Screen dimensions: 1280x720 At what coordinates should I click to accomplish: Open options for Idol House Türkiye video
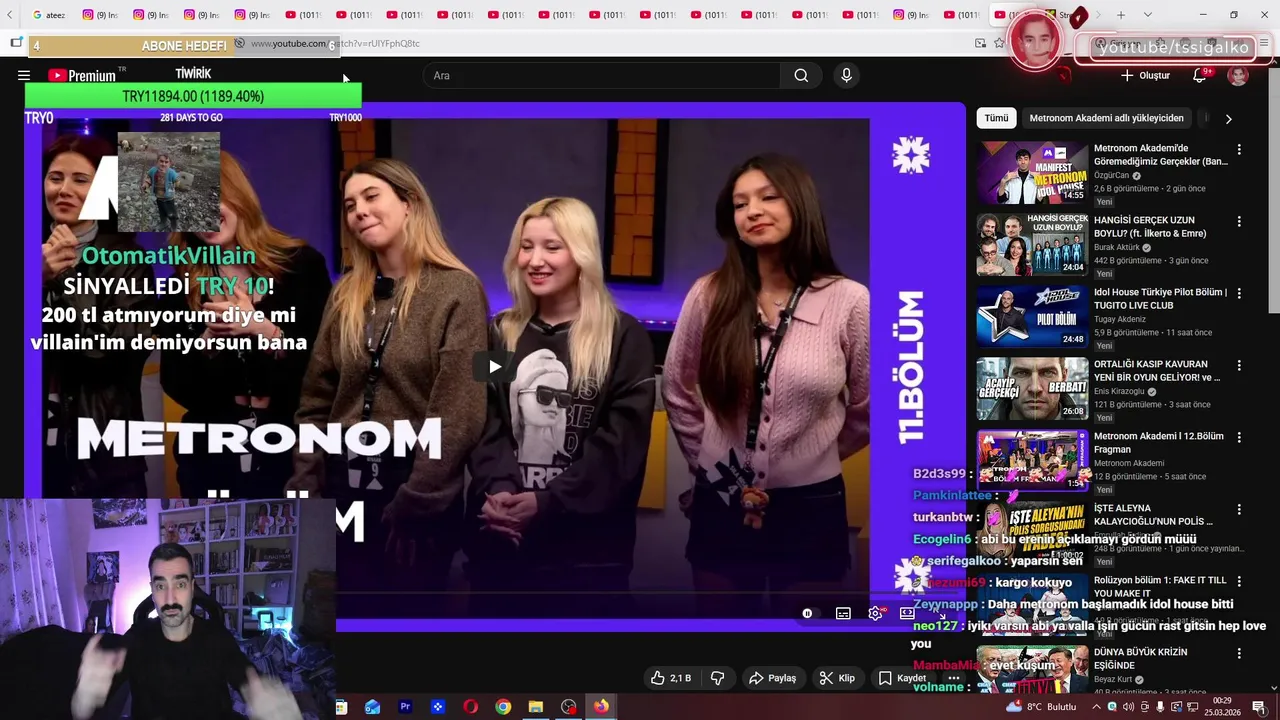coord(1239,293)
